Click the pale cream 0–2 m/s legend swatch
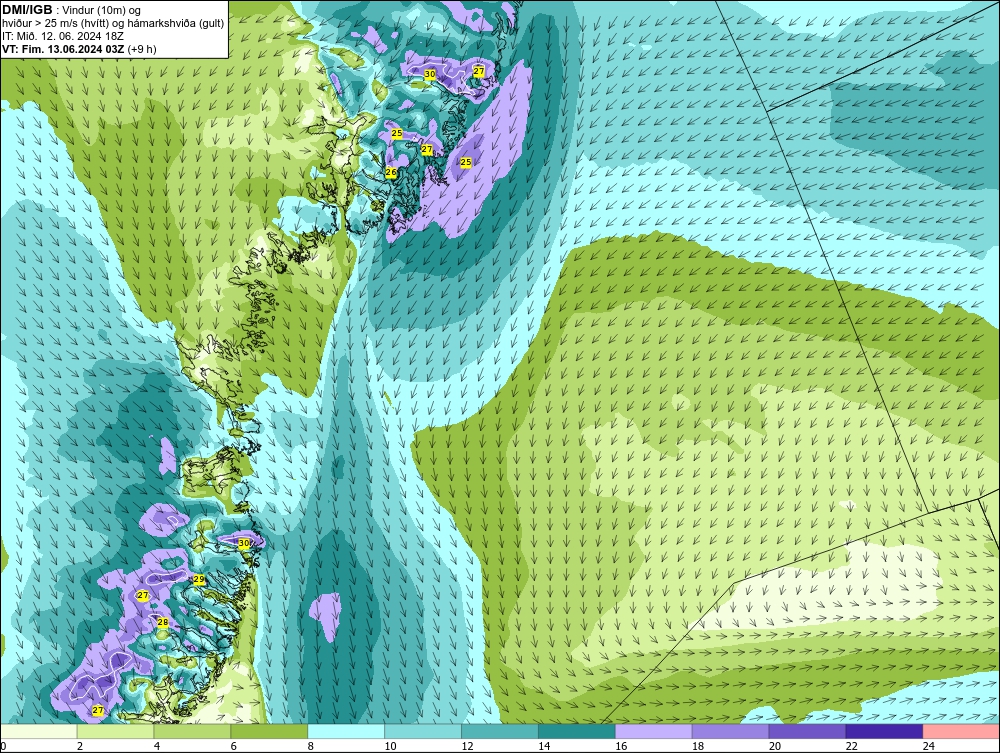Image resolution: width=1000 pixels, height=753 pixels. point(39,731)
